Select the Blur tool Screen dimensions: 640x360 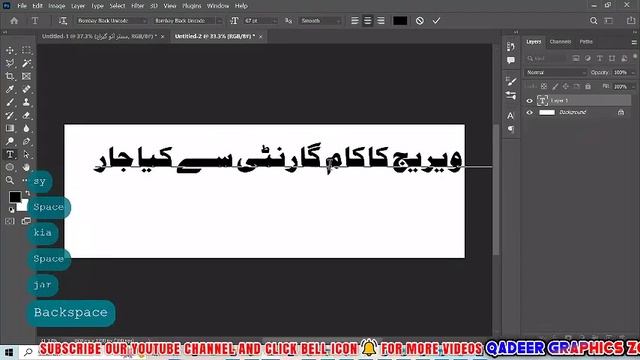coord(27,129)
